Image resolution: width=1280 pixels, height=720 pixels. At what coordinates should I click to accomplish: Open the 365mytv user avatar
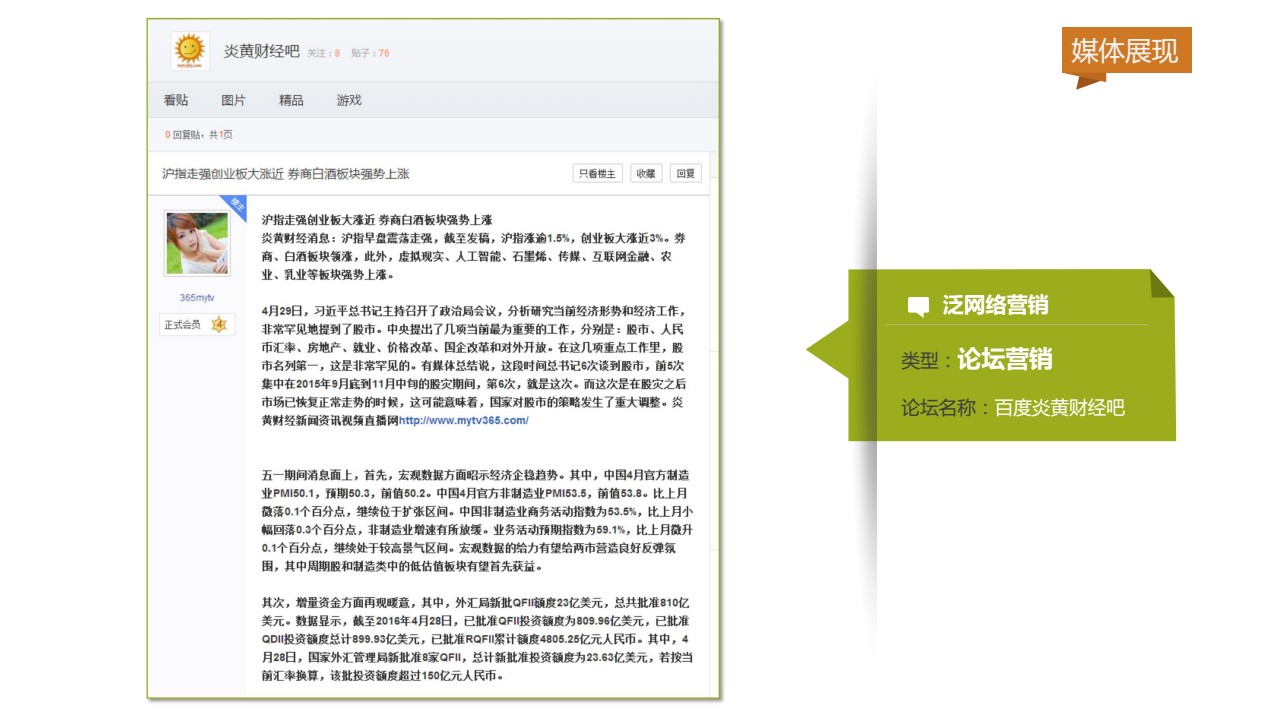click(197, 244)
